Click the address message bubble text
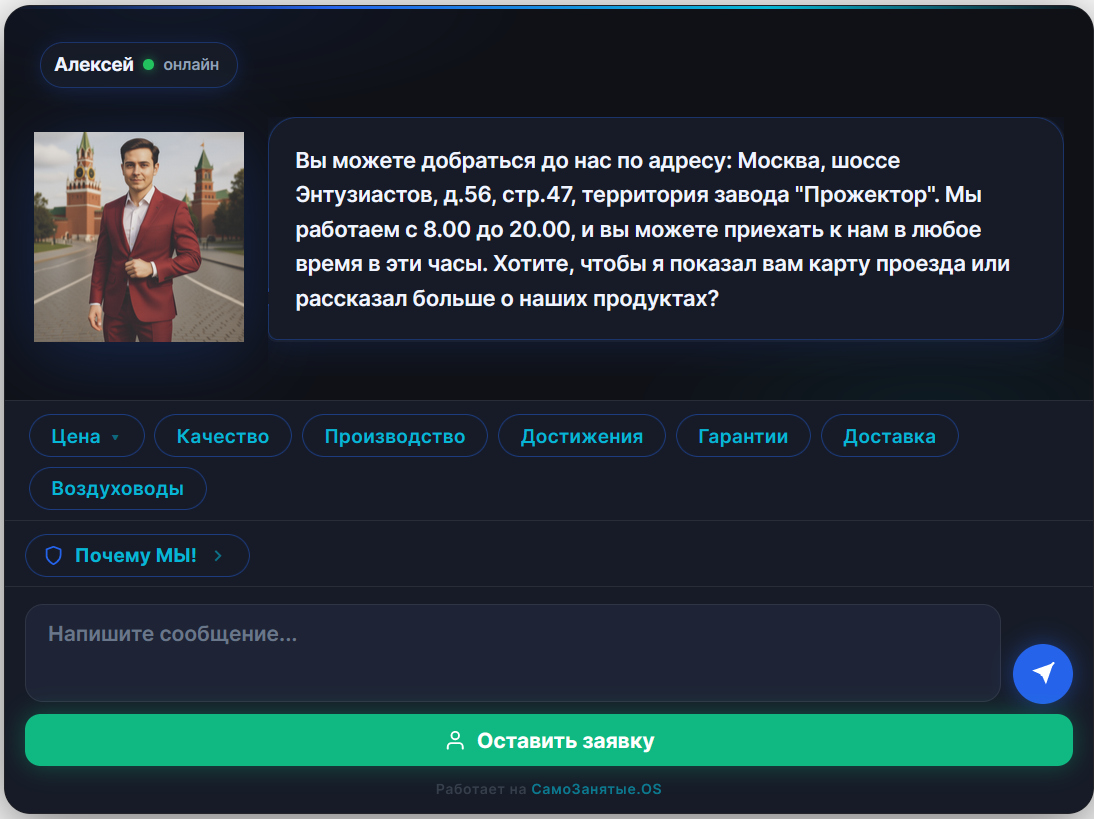 [652, 230]
